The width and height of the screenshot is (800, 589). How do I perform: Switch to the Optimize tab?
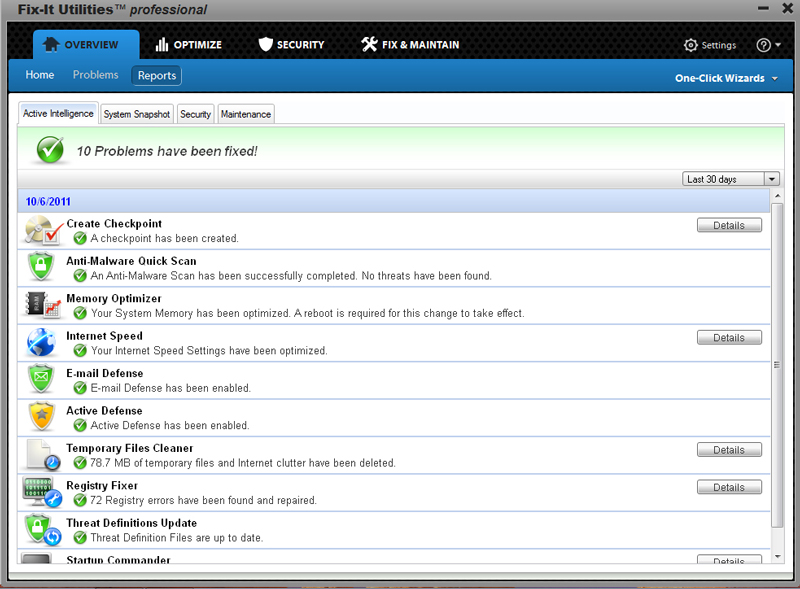[189, 45]
